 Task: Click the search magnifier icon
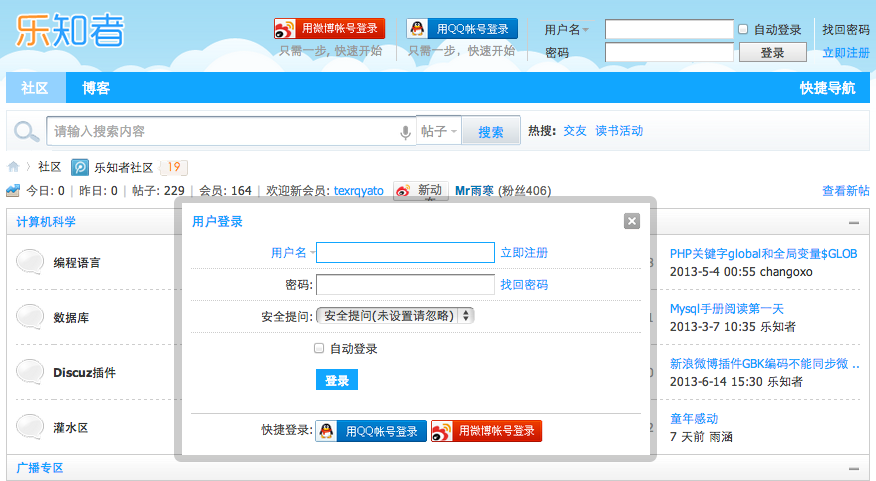tap(26, 132)
